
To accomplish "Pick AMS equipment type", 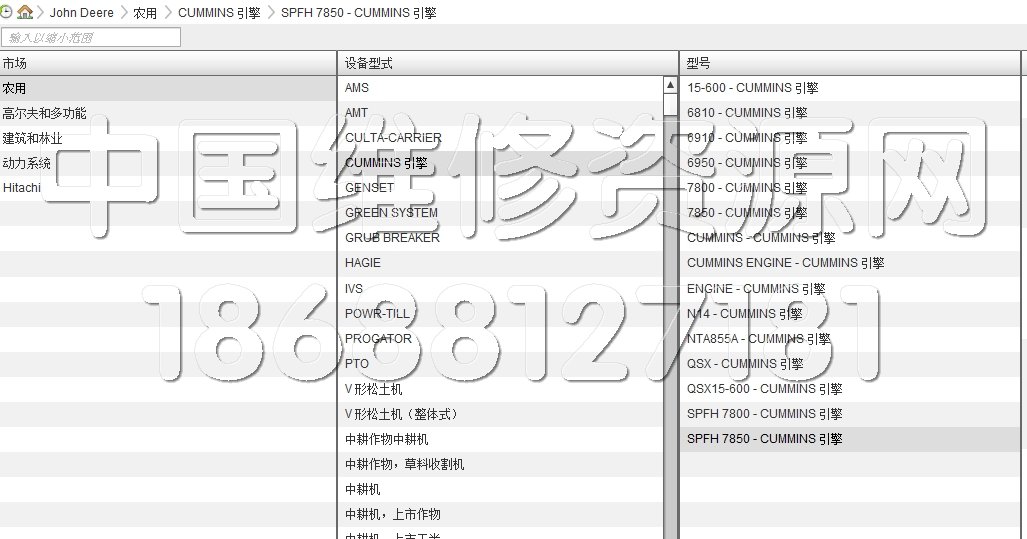I will coord(357,88).
